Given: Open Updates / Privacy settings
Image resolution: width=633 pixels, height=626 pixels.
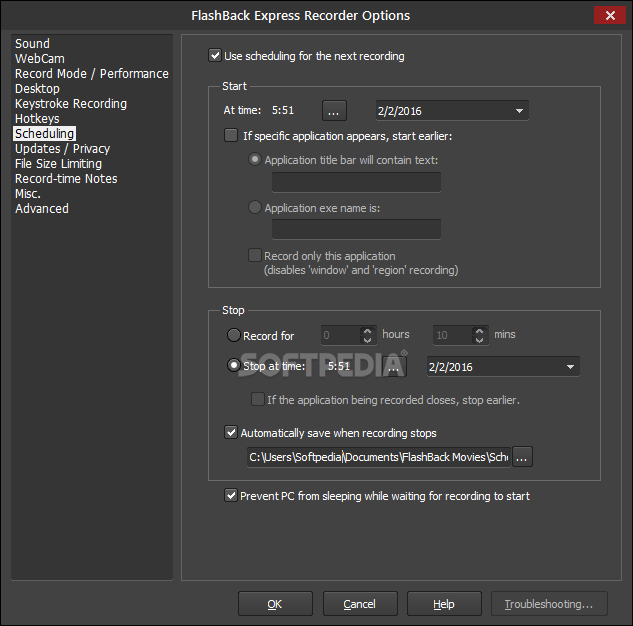Looking at the screenshot, I should click(62, 149).
